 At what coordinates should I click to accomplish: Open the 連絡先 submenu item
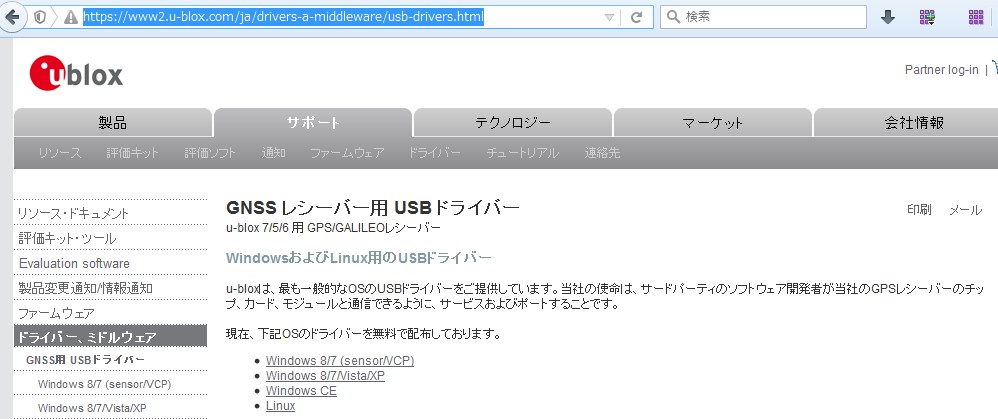(x=602, y=153)
